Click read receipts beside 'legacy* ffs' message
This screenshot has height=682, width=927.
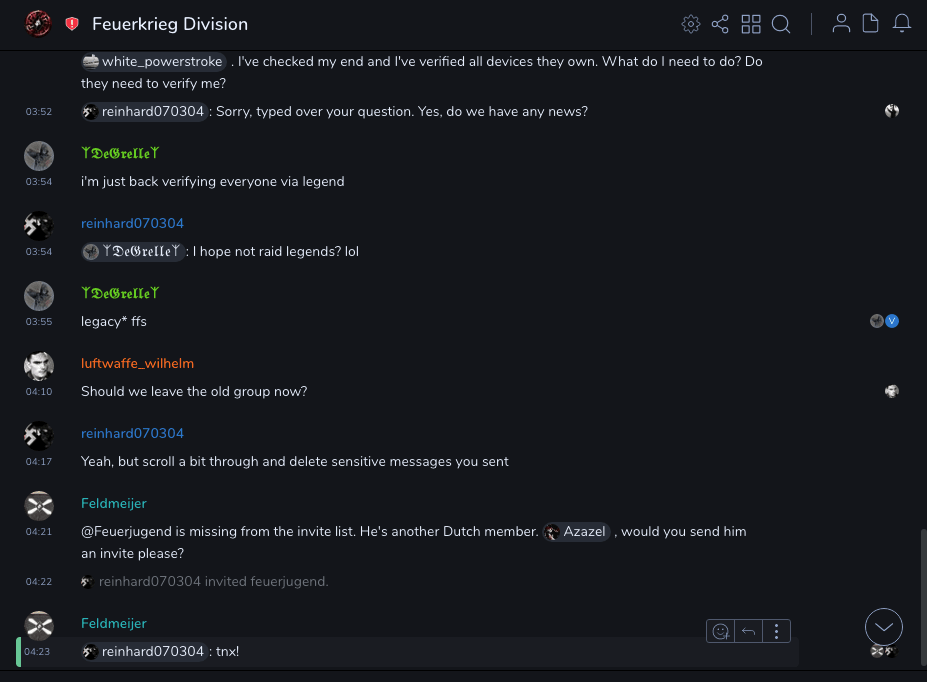[x=884, y=321]
